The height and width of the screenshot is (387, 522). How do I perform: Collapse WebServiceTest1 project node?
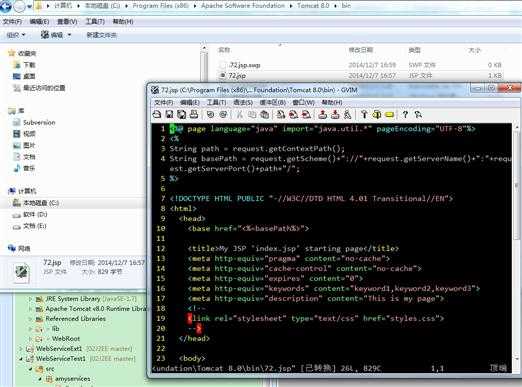coord(21,359)
